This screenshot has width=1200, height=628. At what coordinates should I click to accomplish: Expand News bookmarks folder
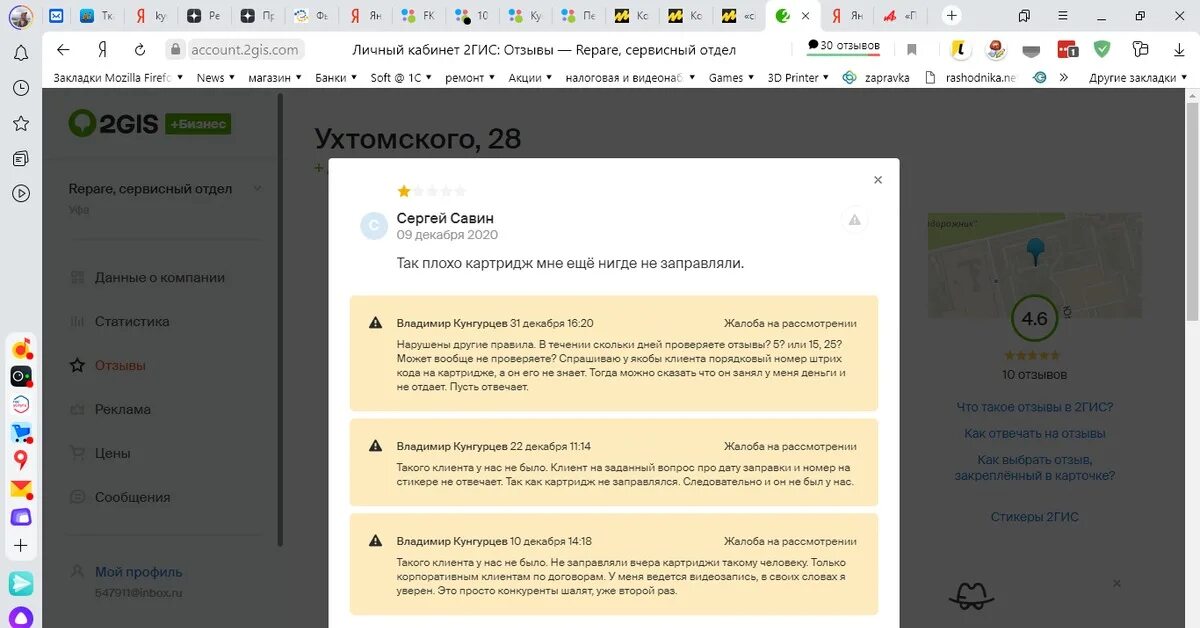(x=216, y=77)
